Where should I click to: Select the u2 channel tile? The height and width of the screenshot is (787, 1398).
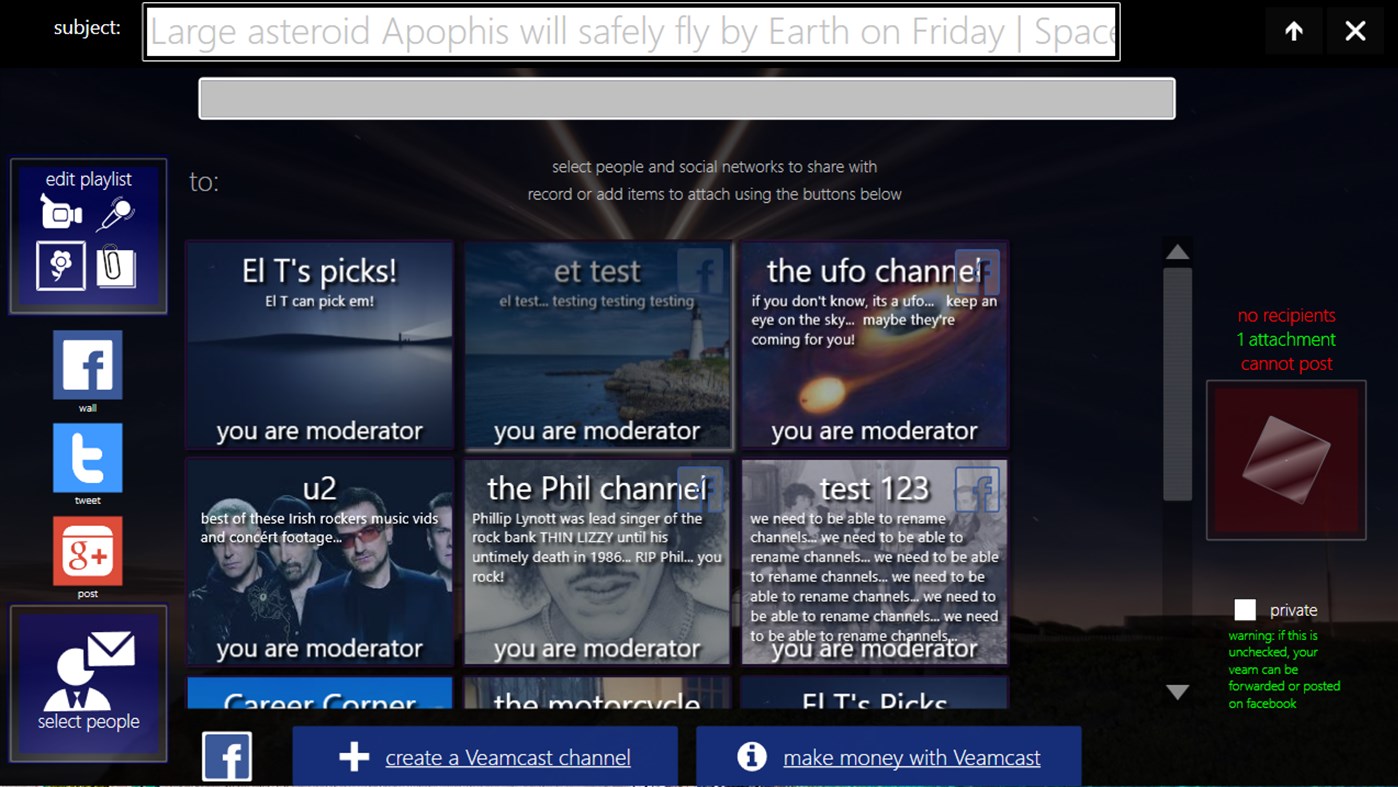pyautogui.click(x=319, y=562)
